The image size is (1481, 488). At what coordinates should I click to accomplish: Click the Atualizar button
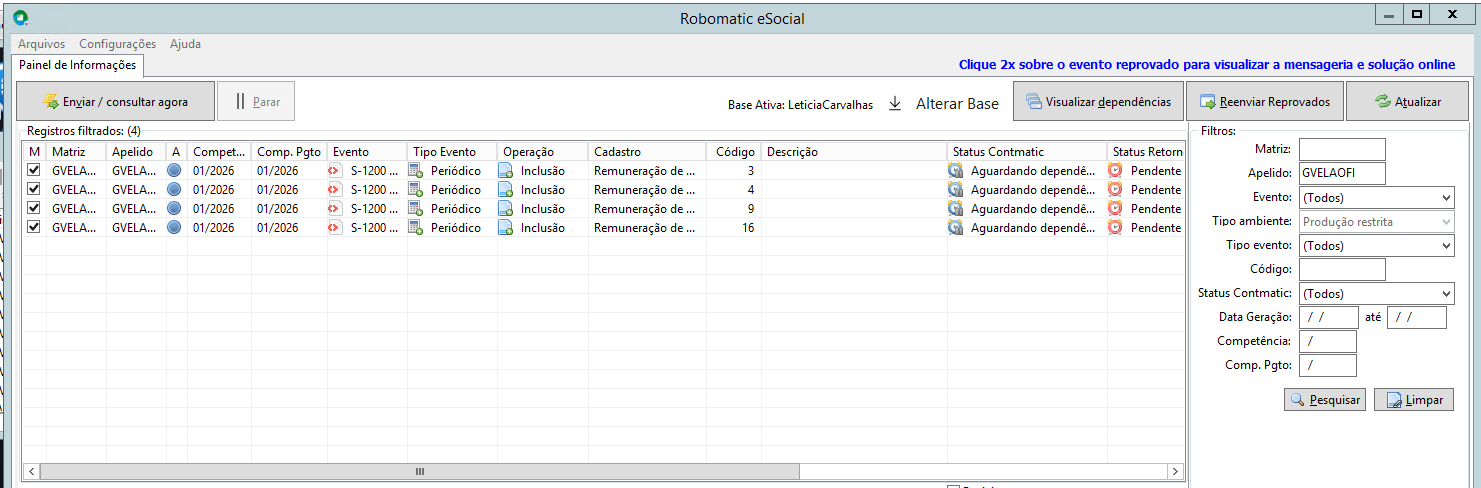click(x=1407, y=101)
